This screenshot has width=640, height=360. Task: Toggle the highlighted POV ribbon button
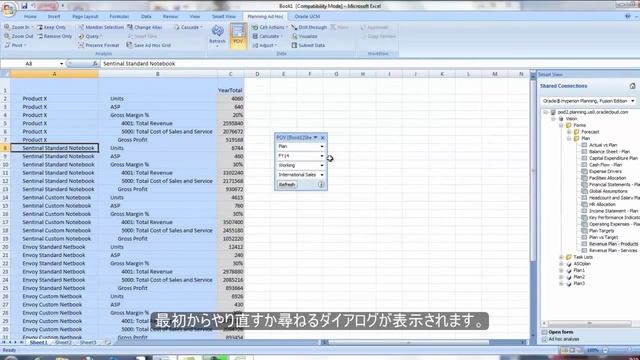tap(238, 35)
